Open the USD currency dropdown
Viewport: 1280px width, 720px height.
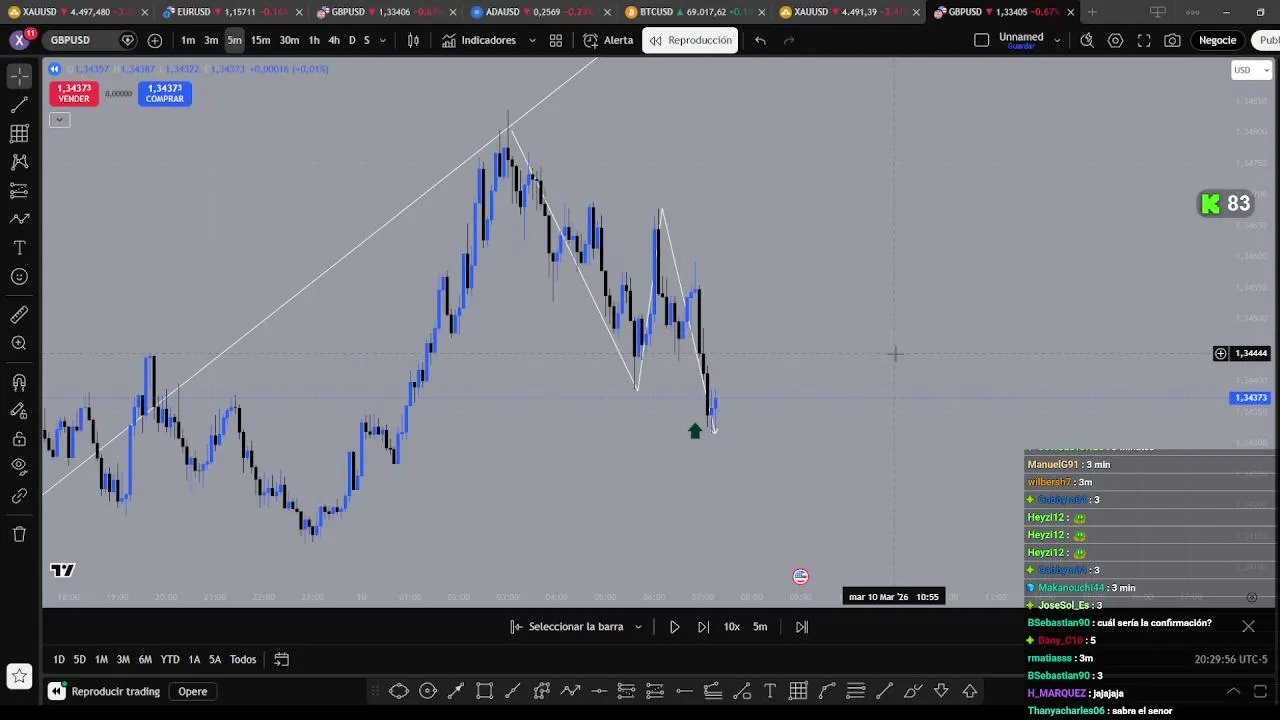tap(1251, 70)
